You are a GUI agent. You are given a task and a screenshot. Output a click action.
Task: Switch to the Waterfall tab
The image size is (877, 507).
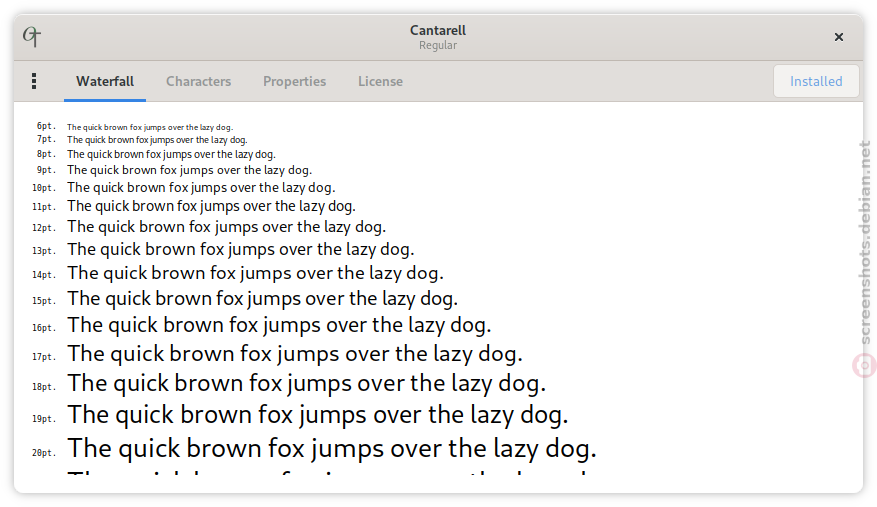105,81
